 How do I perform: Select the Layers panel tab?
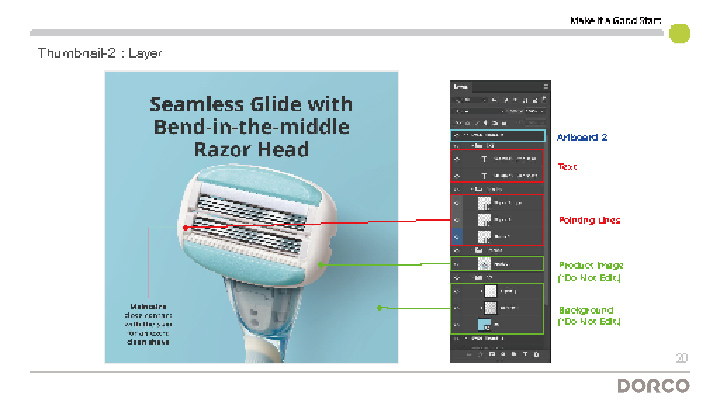(x=461, y=87)
